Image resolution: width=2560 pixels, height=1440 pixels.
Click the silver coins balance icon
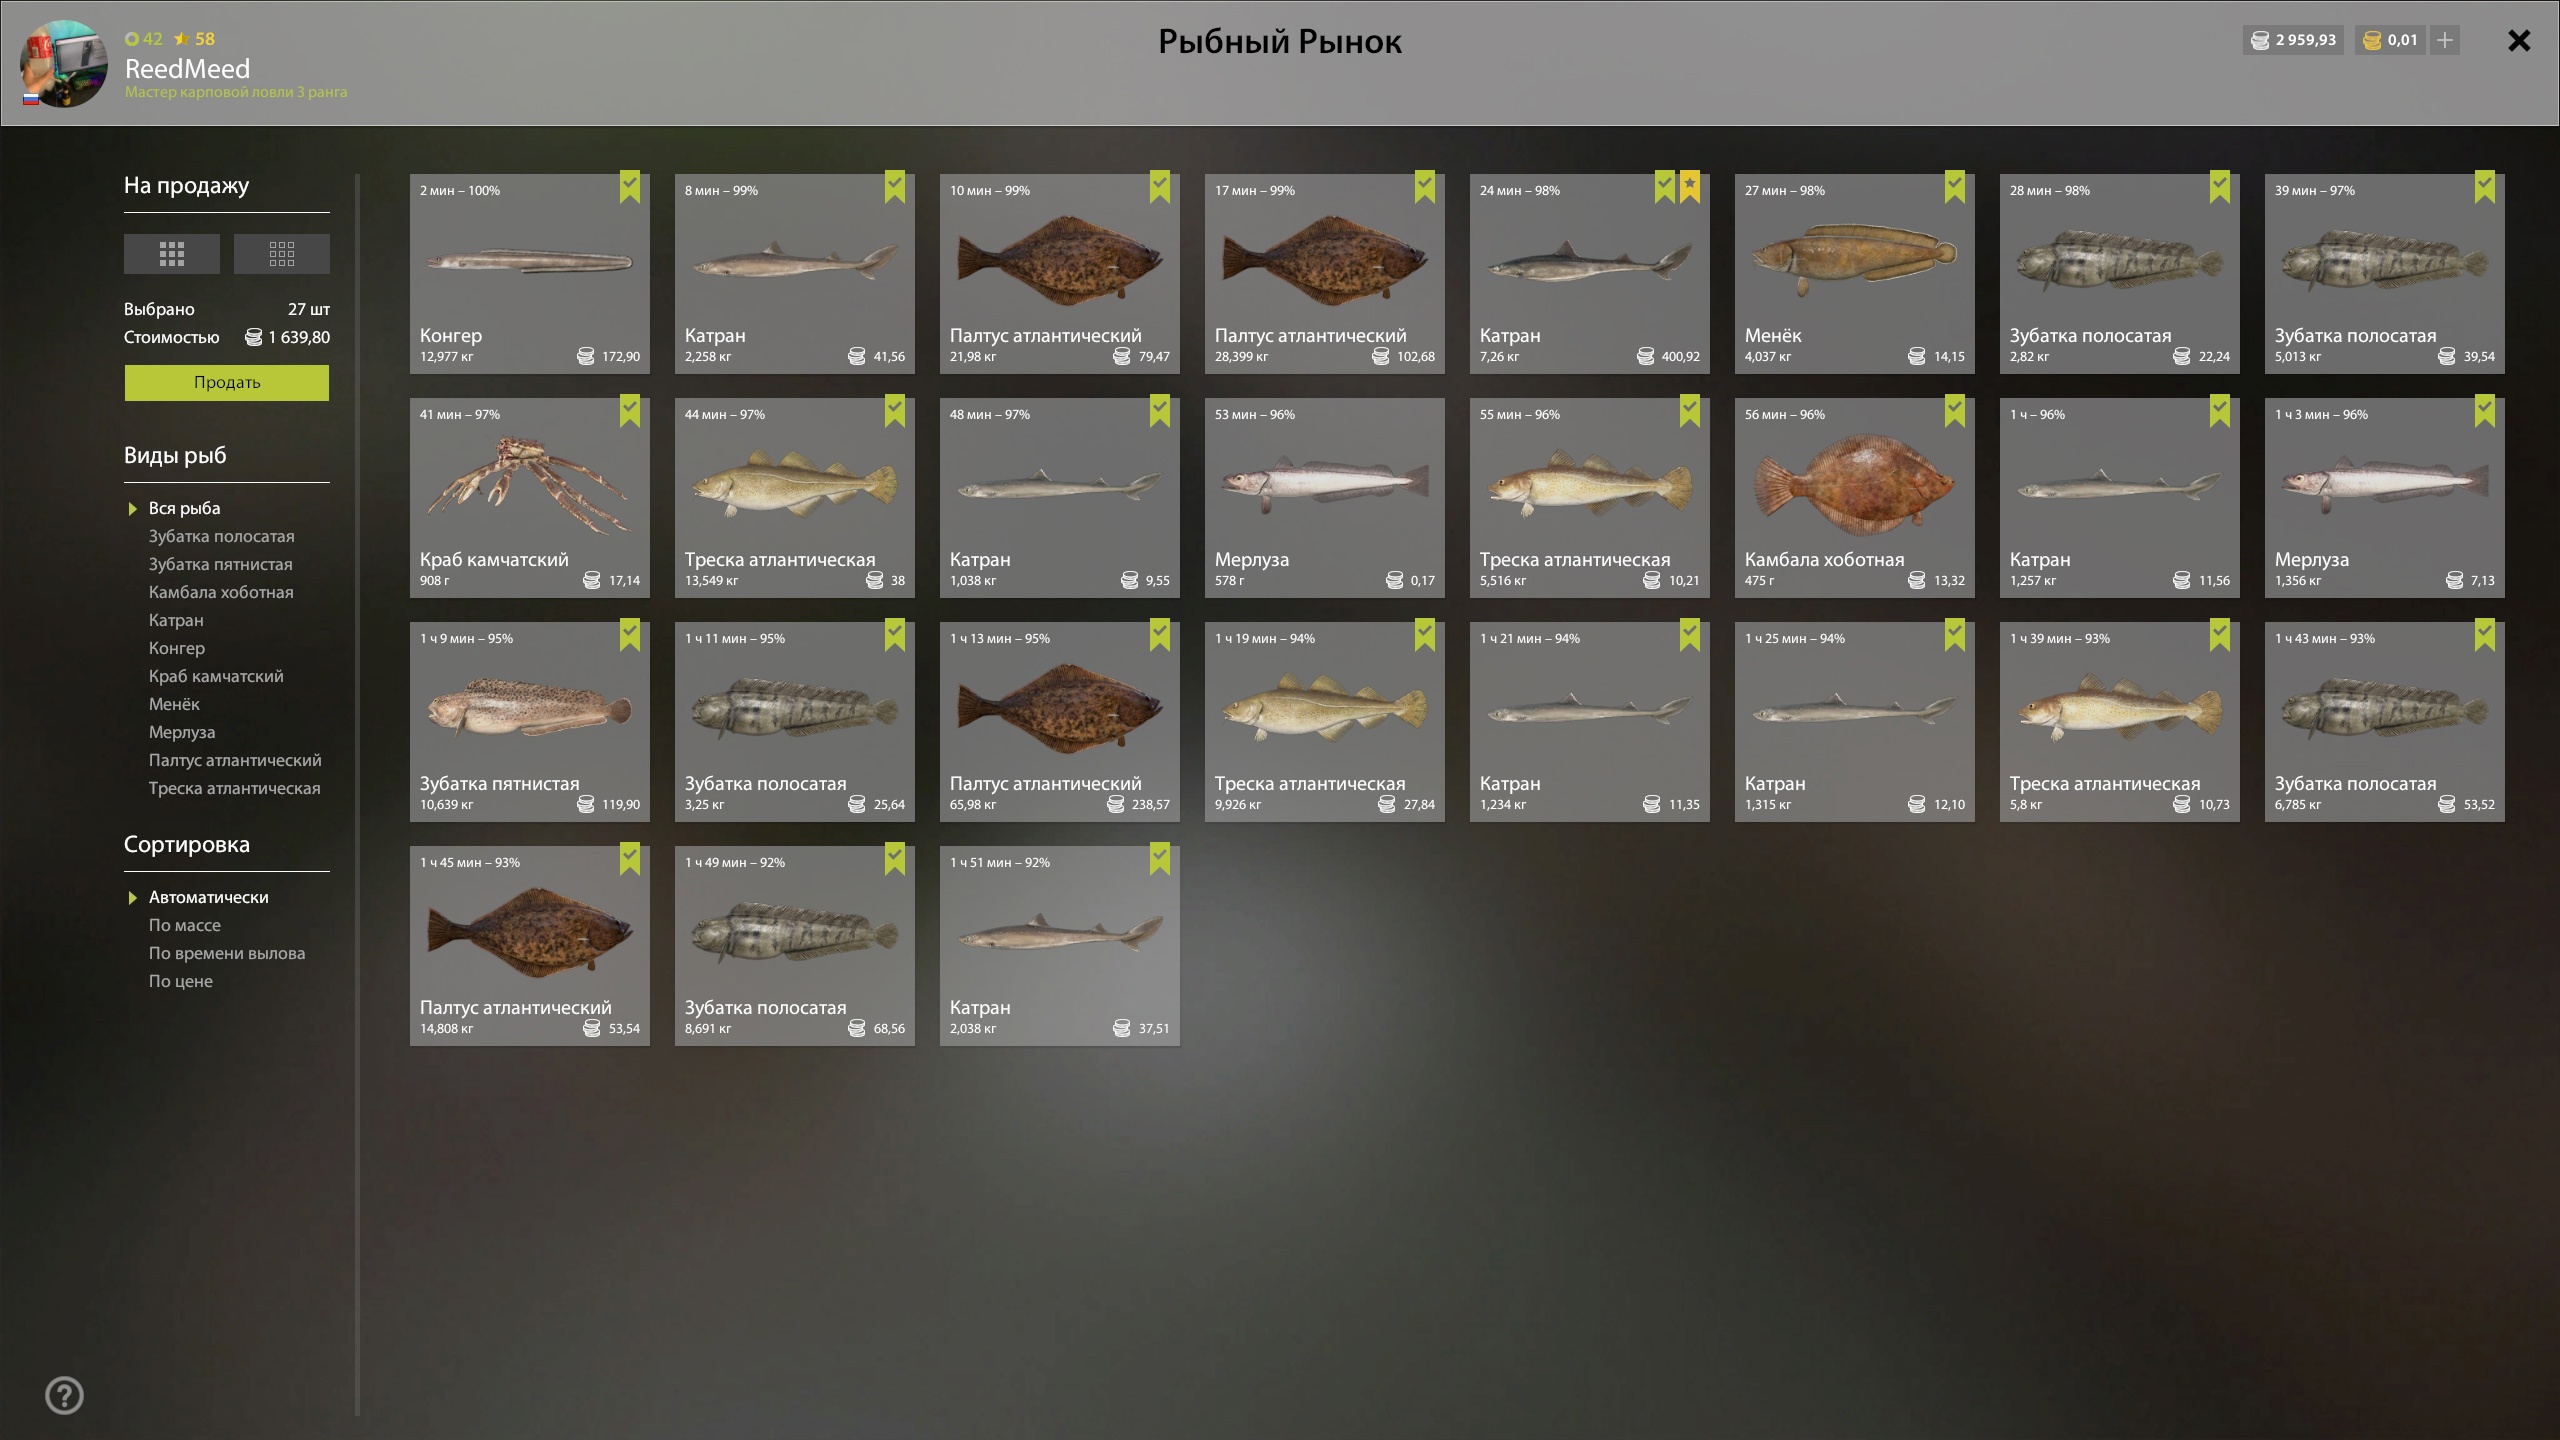pyautogui.click(x=2260, y=40)
